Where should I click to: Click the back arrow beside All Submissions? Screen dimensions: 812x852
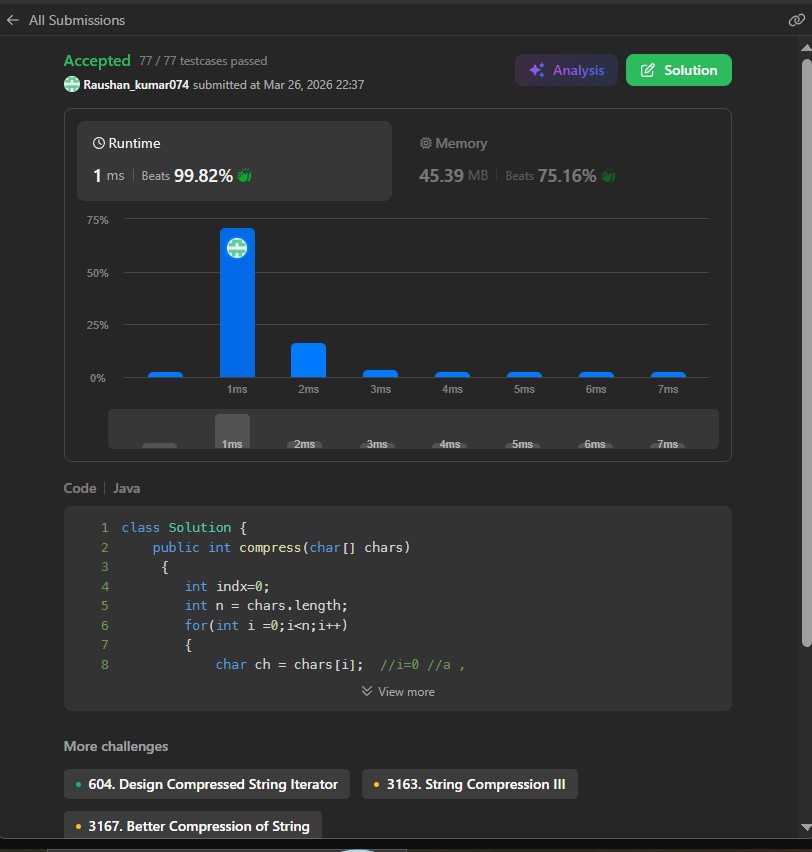[13, 20]
